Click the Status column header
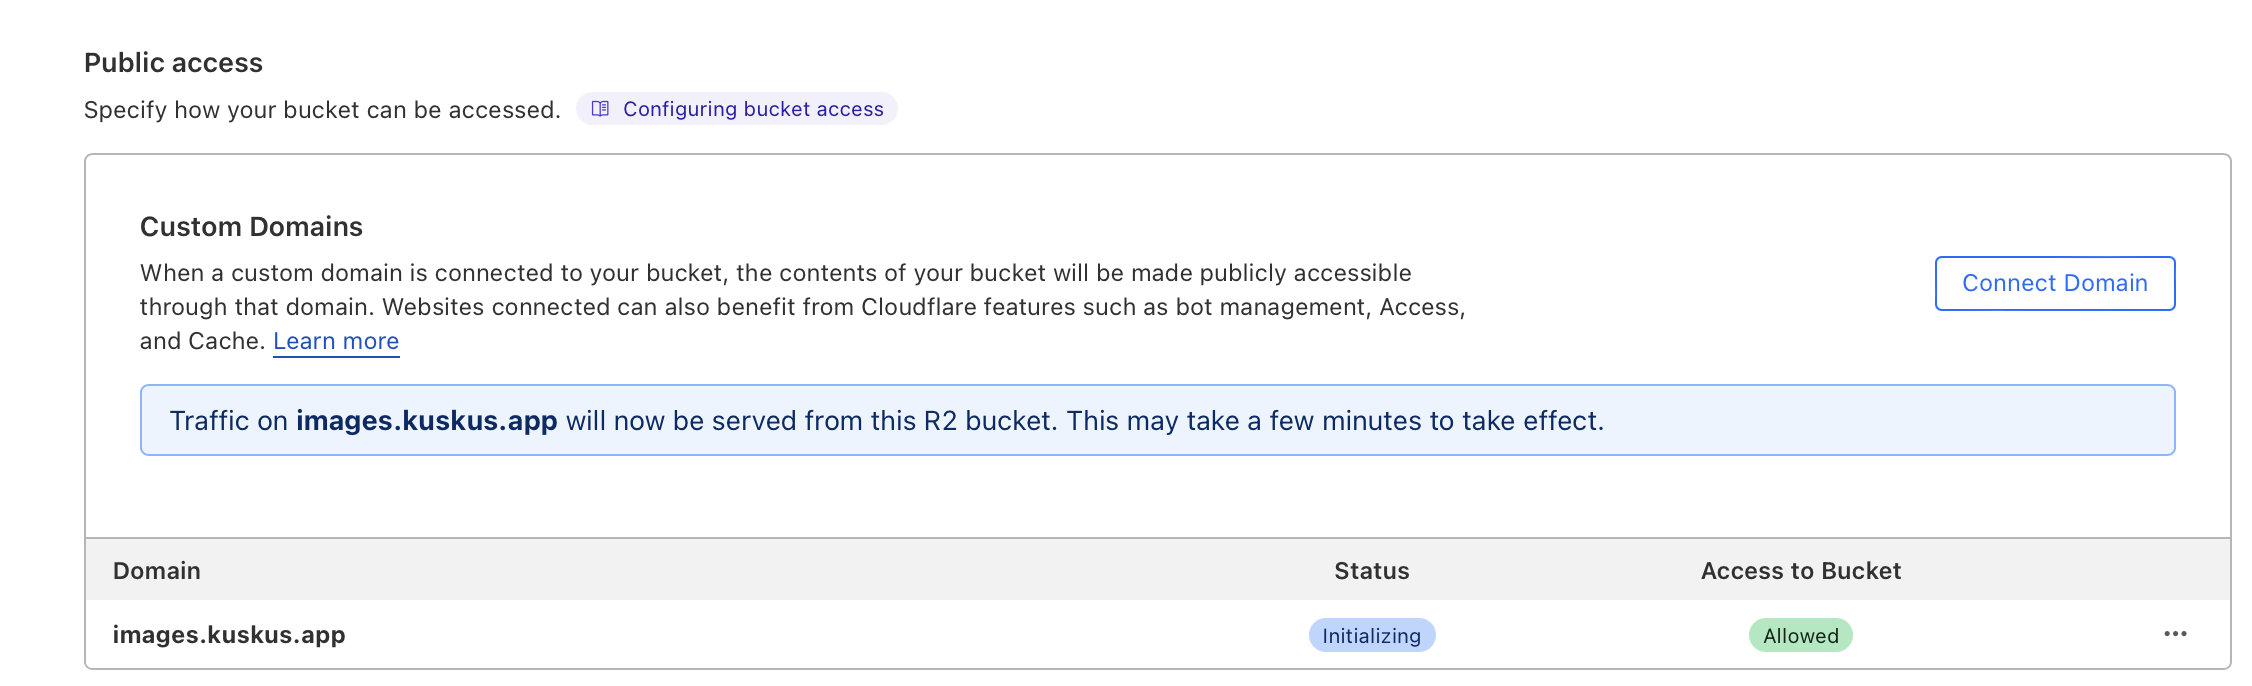The height and width of the screenshot is (686, 2252). pos(1371,571)
